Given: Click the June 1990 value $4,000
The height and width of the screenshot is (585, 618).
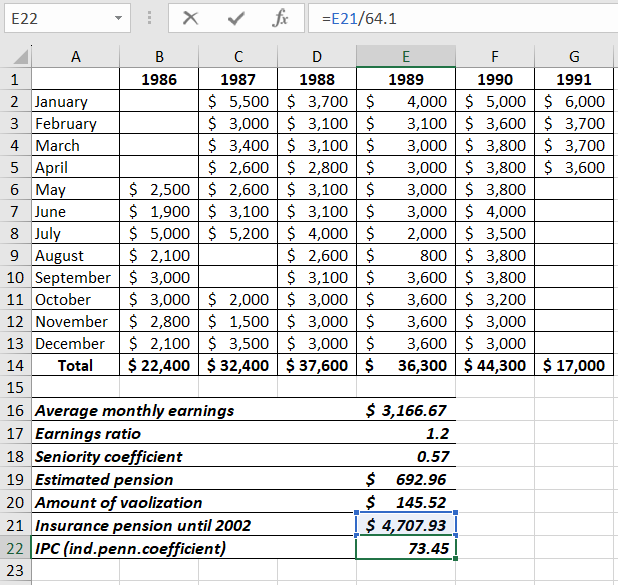Looking at the screenshot, I should (x=495, y=212).
